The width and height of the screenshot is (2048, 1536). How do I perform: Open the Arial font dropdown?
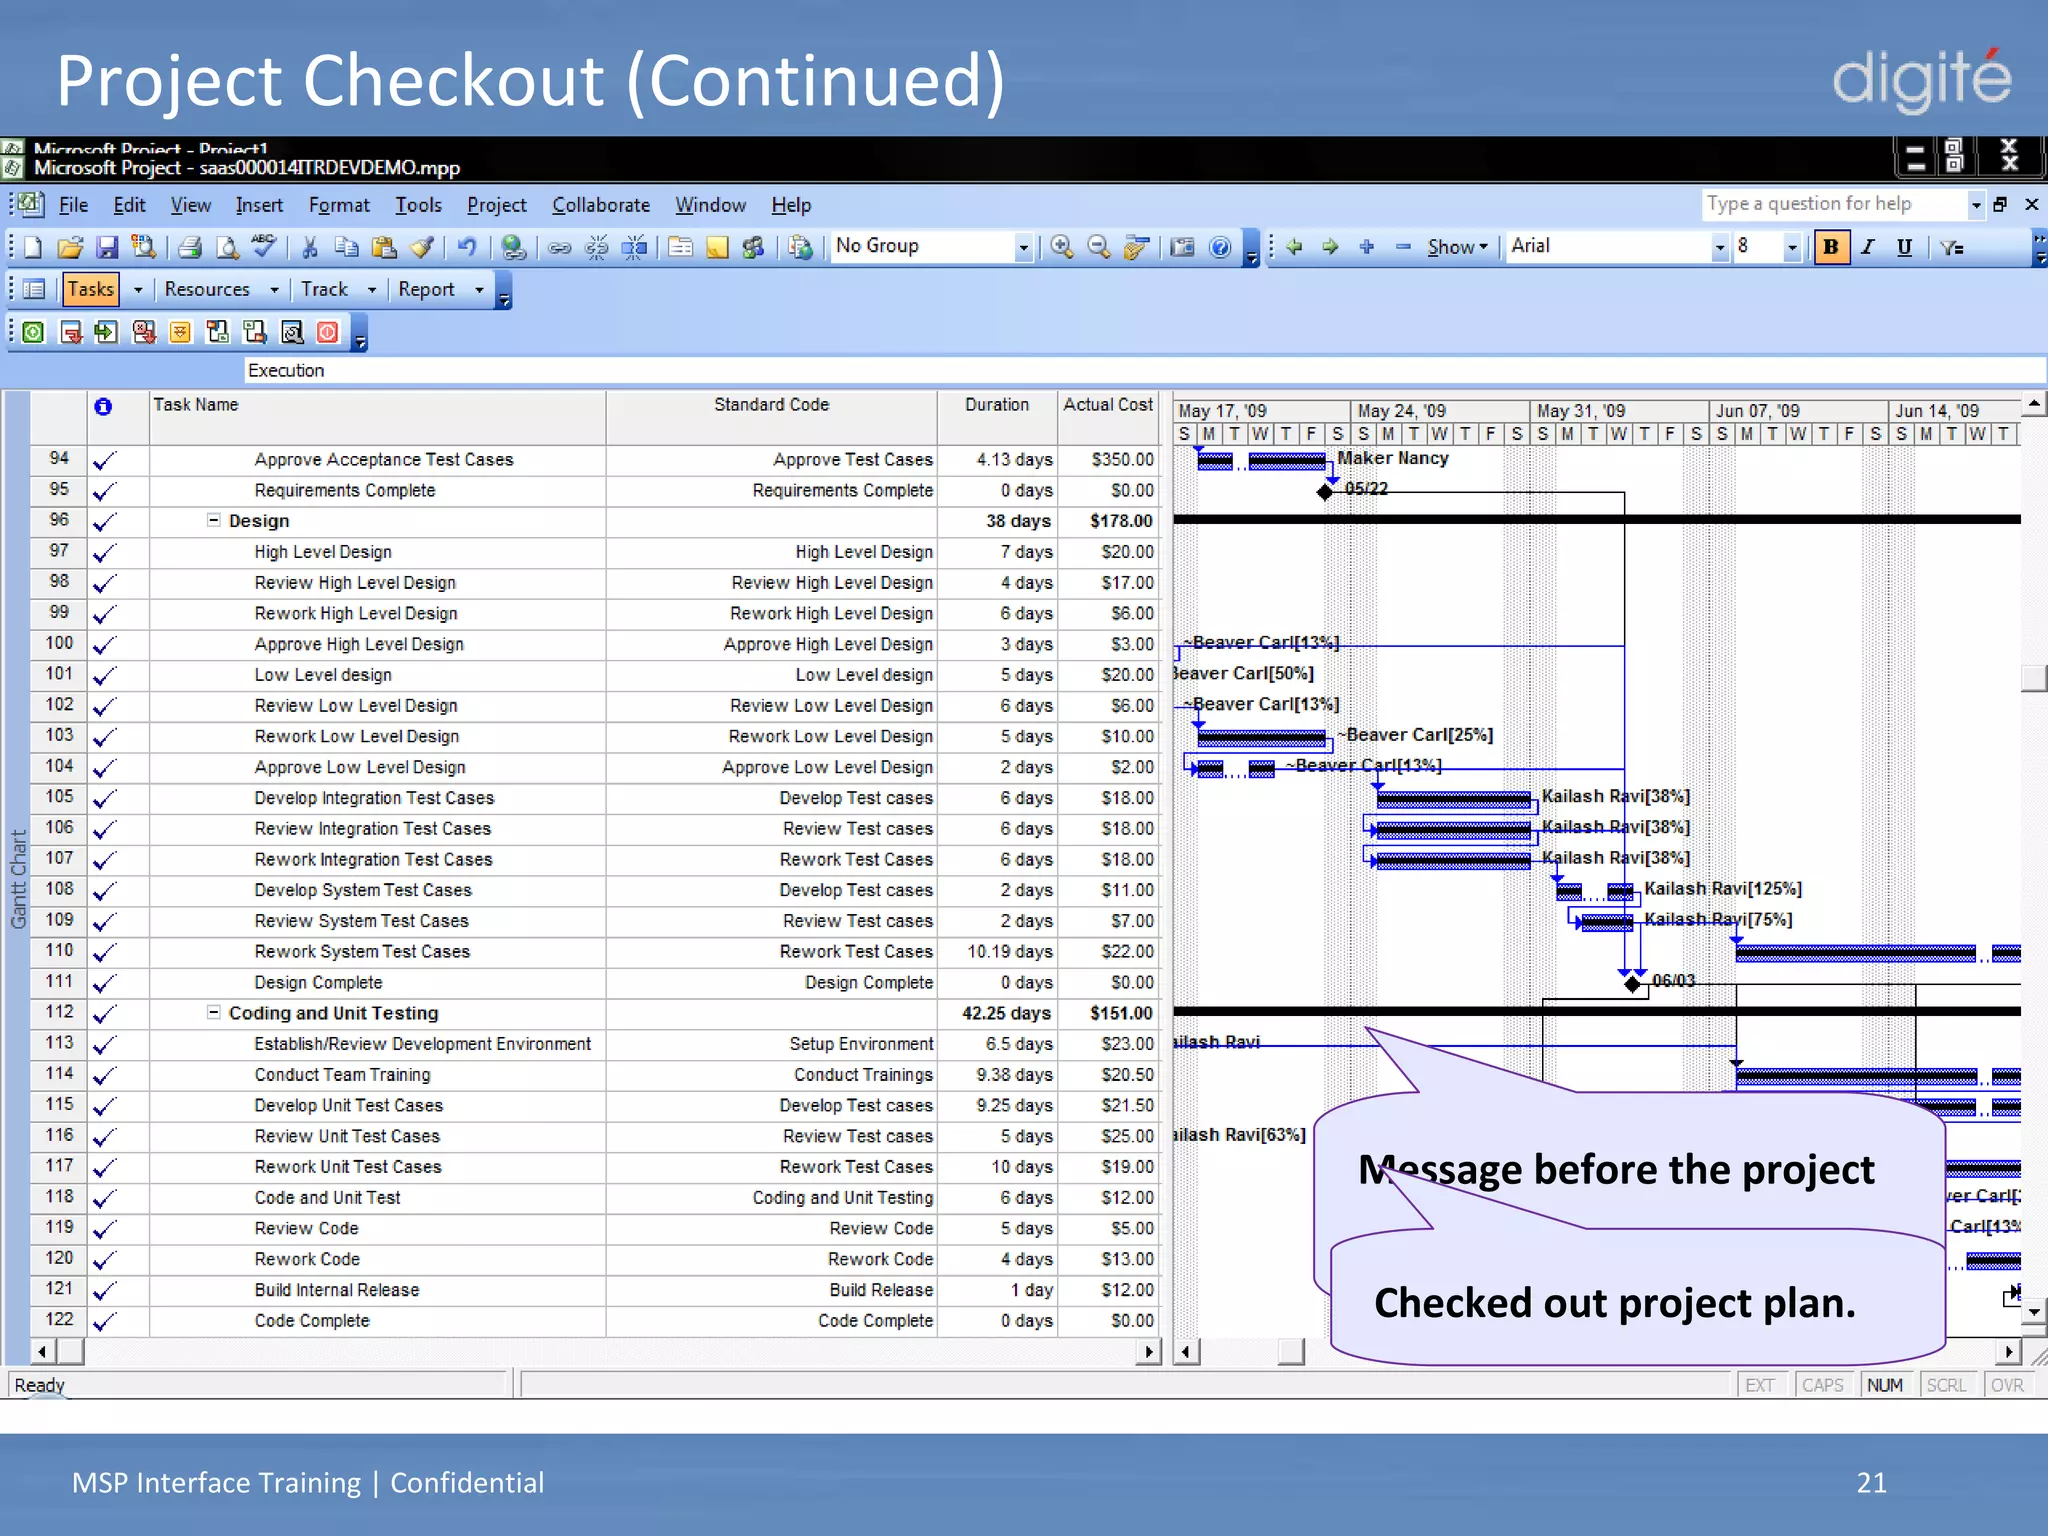pyautogui.click(x=1720, y=247)
